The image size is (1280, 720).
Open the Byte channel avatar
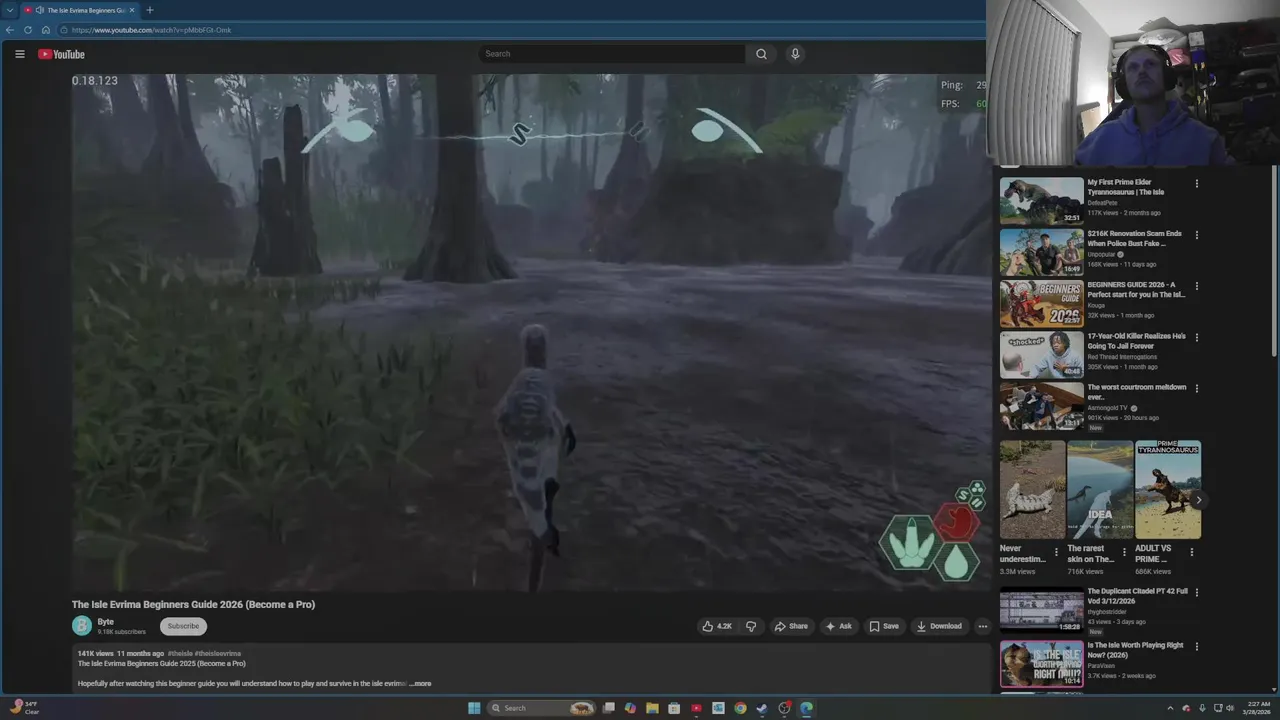[82, 626]
